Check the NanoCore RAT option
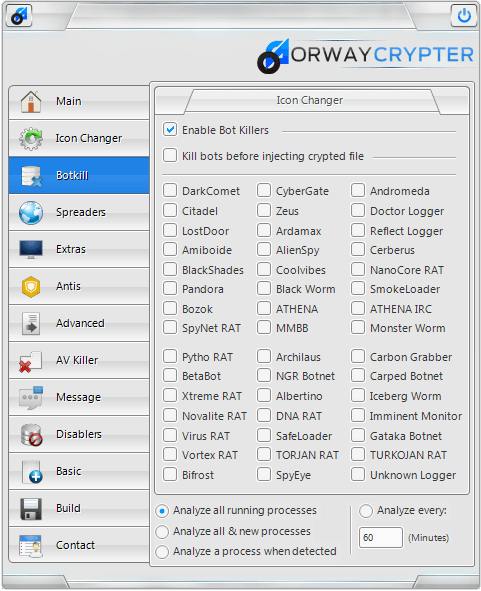Image resolution: width=481 pixels, height=591 pixels. click(358, 269)
